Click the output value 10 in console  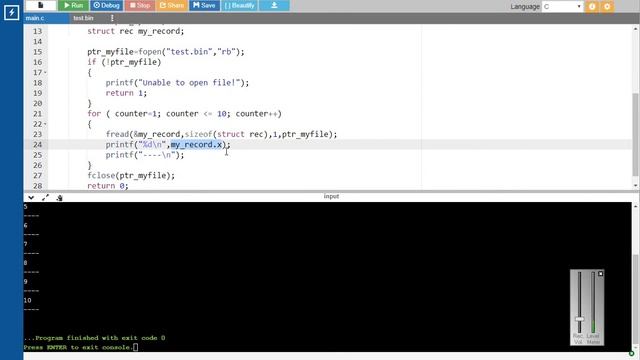click(x=27, y=300)
